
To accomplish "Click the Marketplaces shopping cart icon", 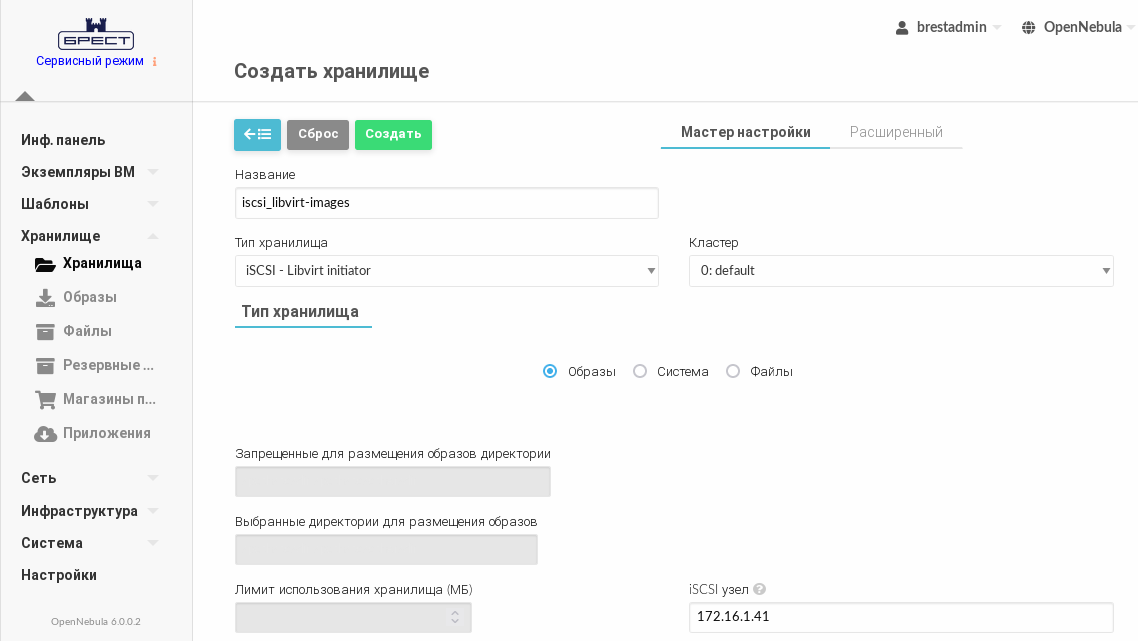I will 45,400.
